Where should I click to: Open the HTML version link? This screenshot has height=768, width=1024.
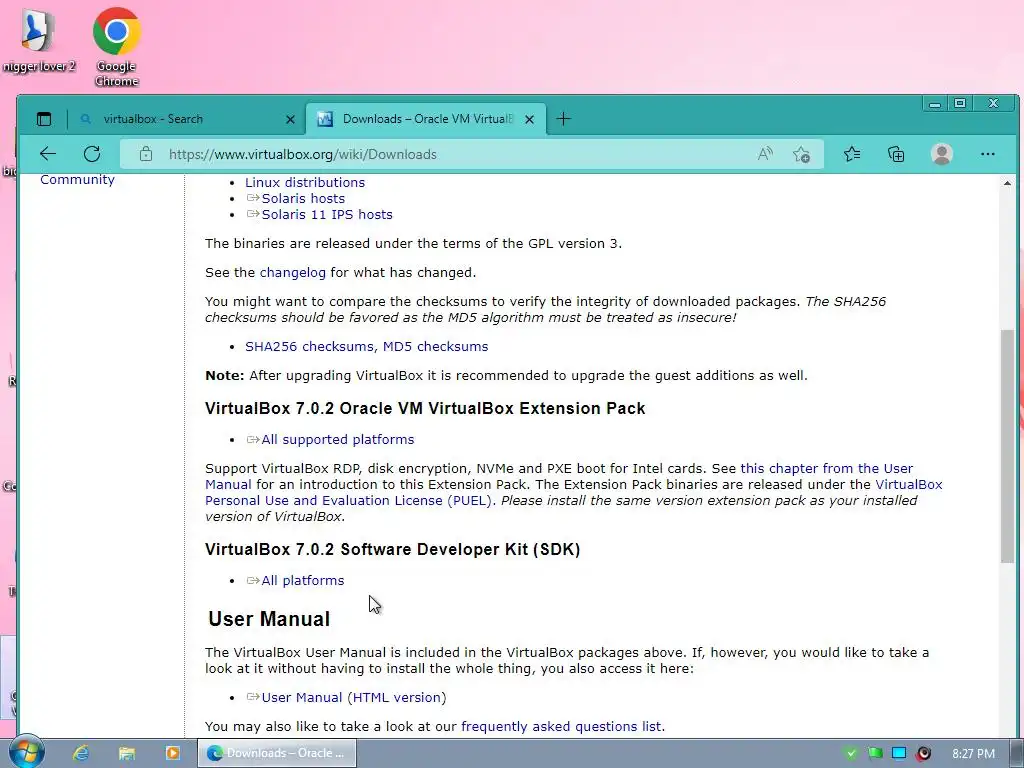[x=396, y=697]
